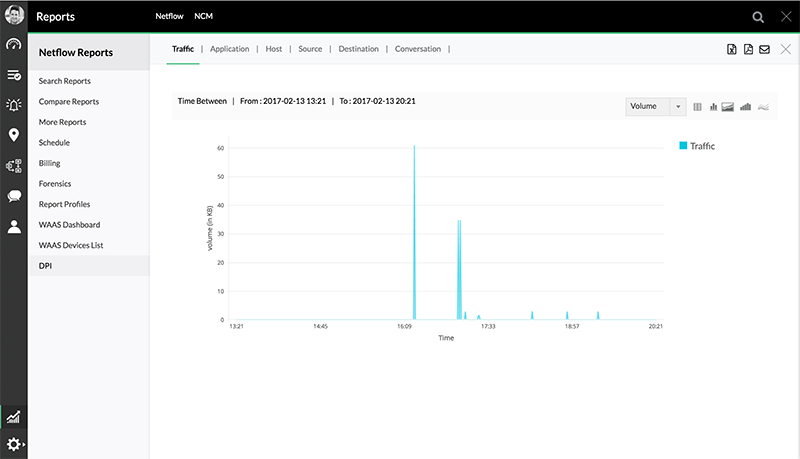Open the settings gear icon at bottom left

point(13,444)
